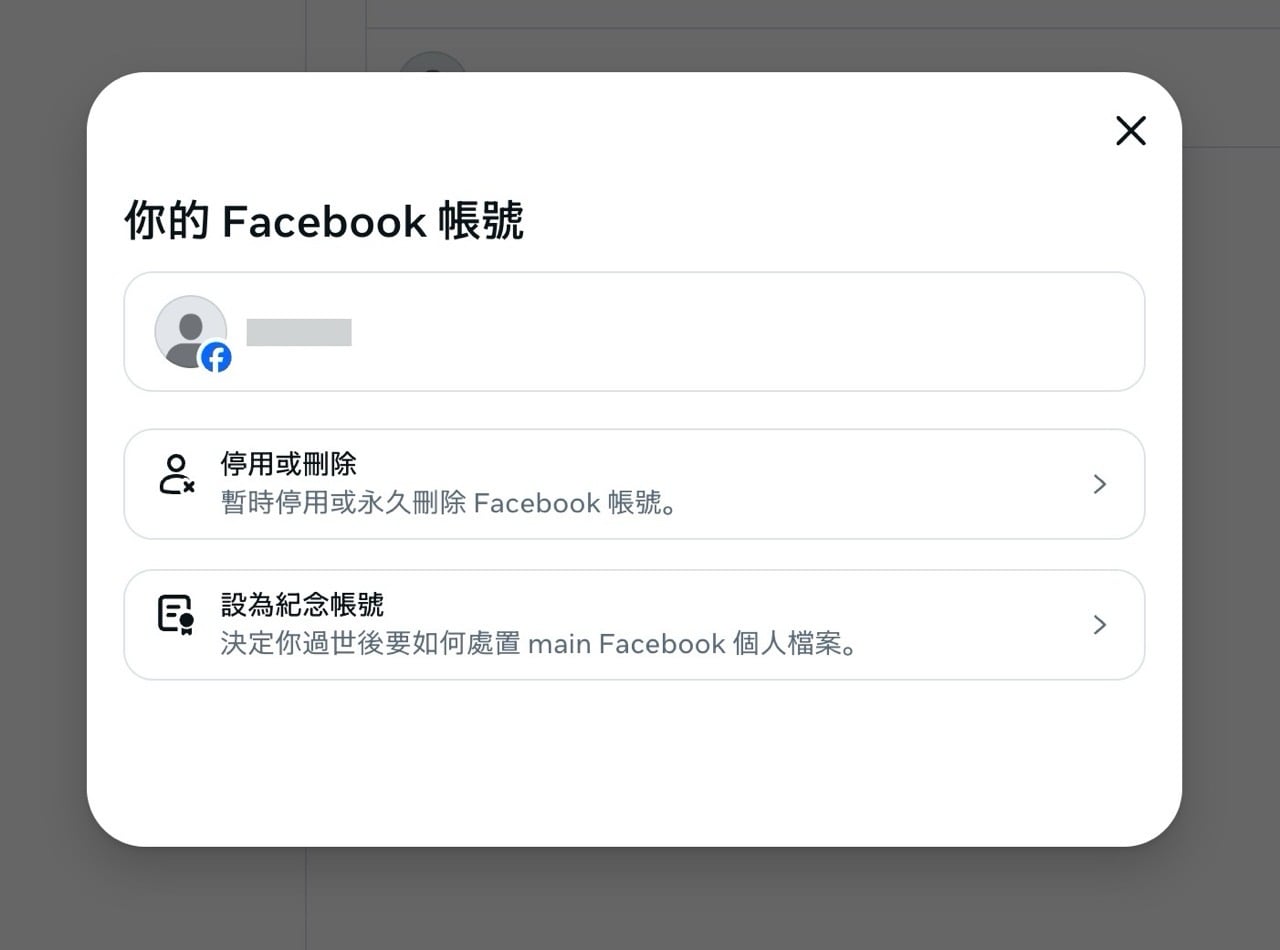Click the chevron next to deactivation description text
Image resolution: width=1280 pixels, height=950 pixels.
(1100, 484)
